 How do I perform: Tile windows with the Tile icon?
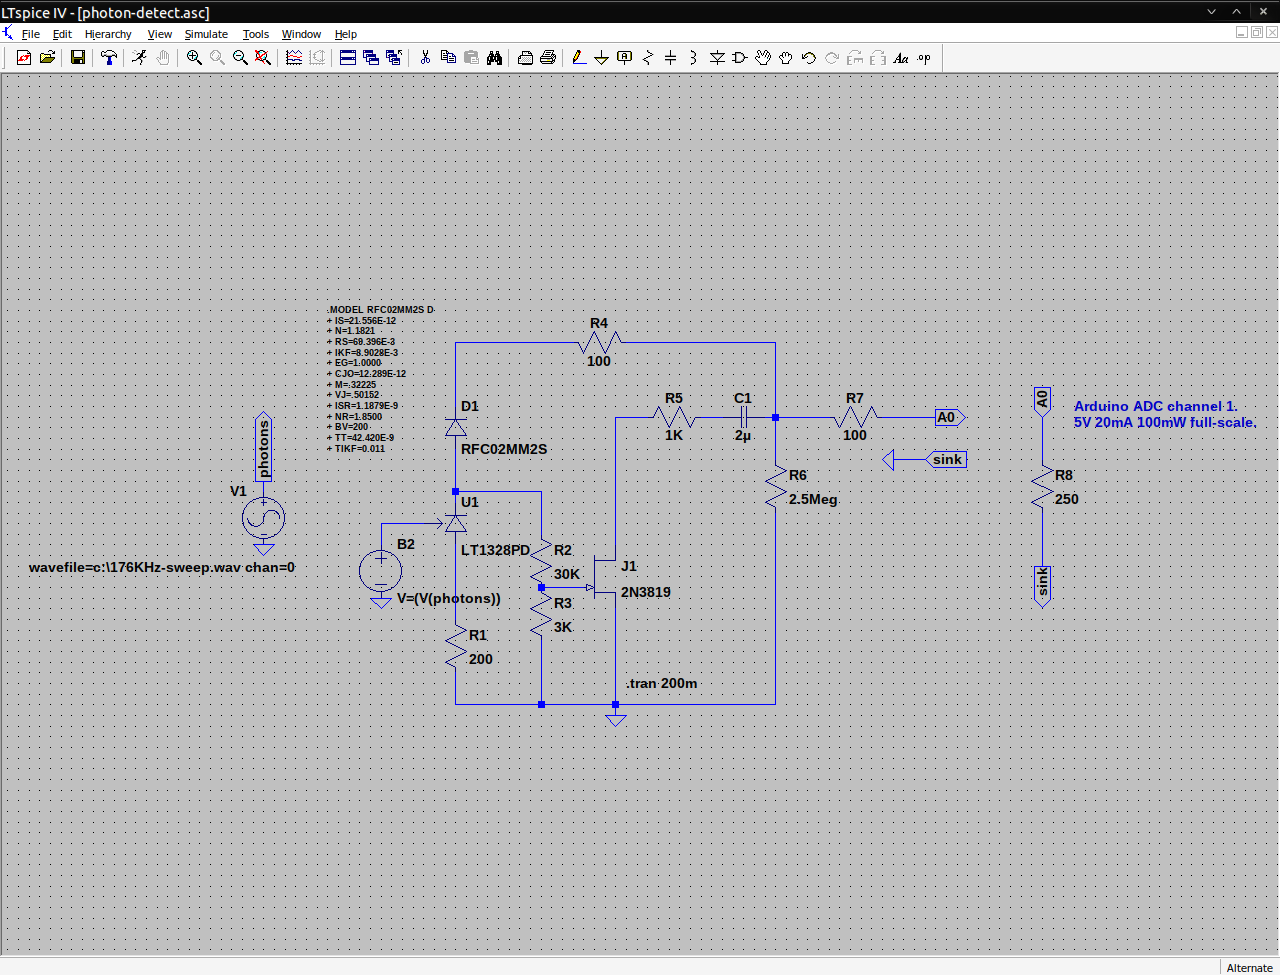tap(348, 58)
